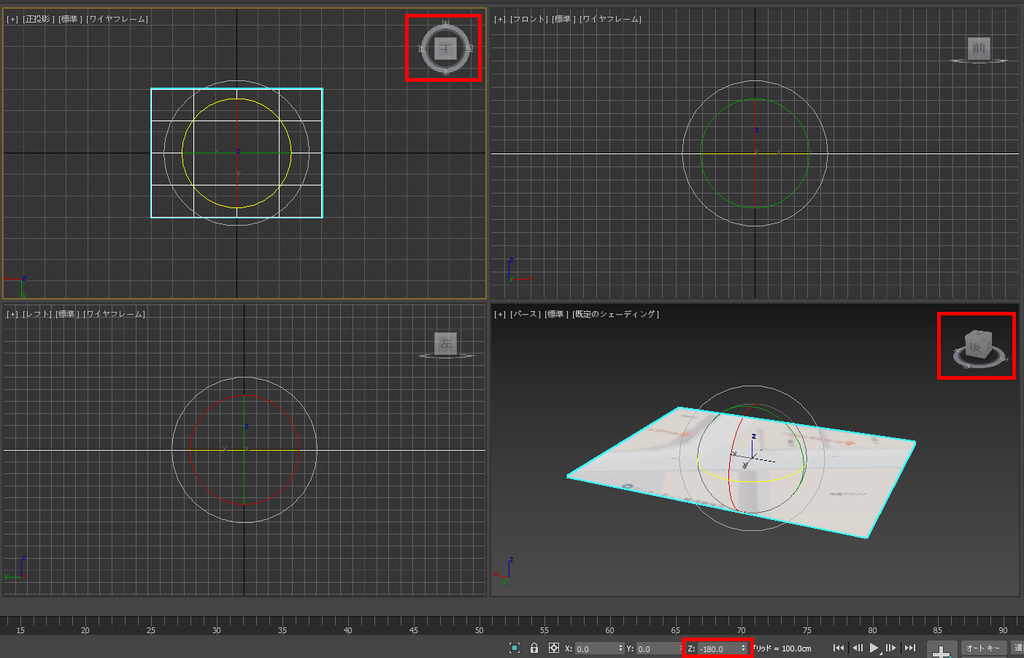Open [標準] menu in the レフト viewport

(x=69, y=314)
